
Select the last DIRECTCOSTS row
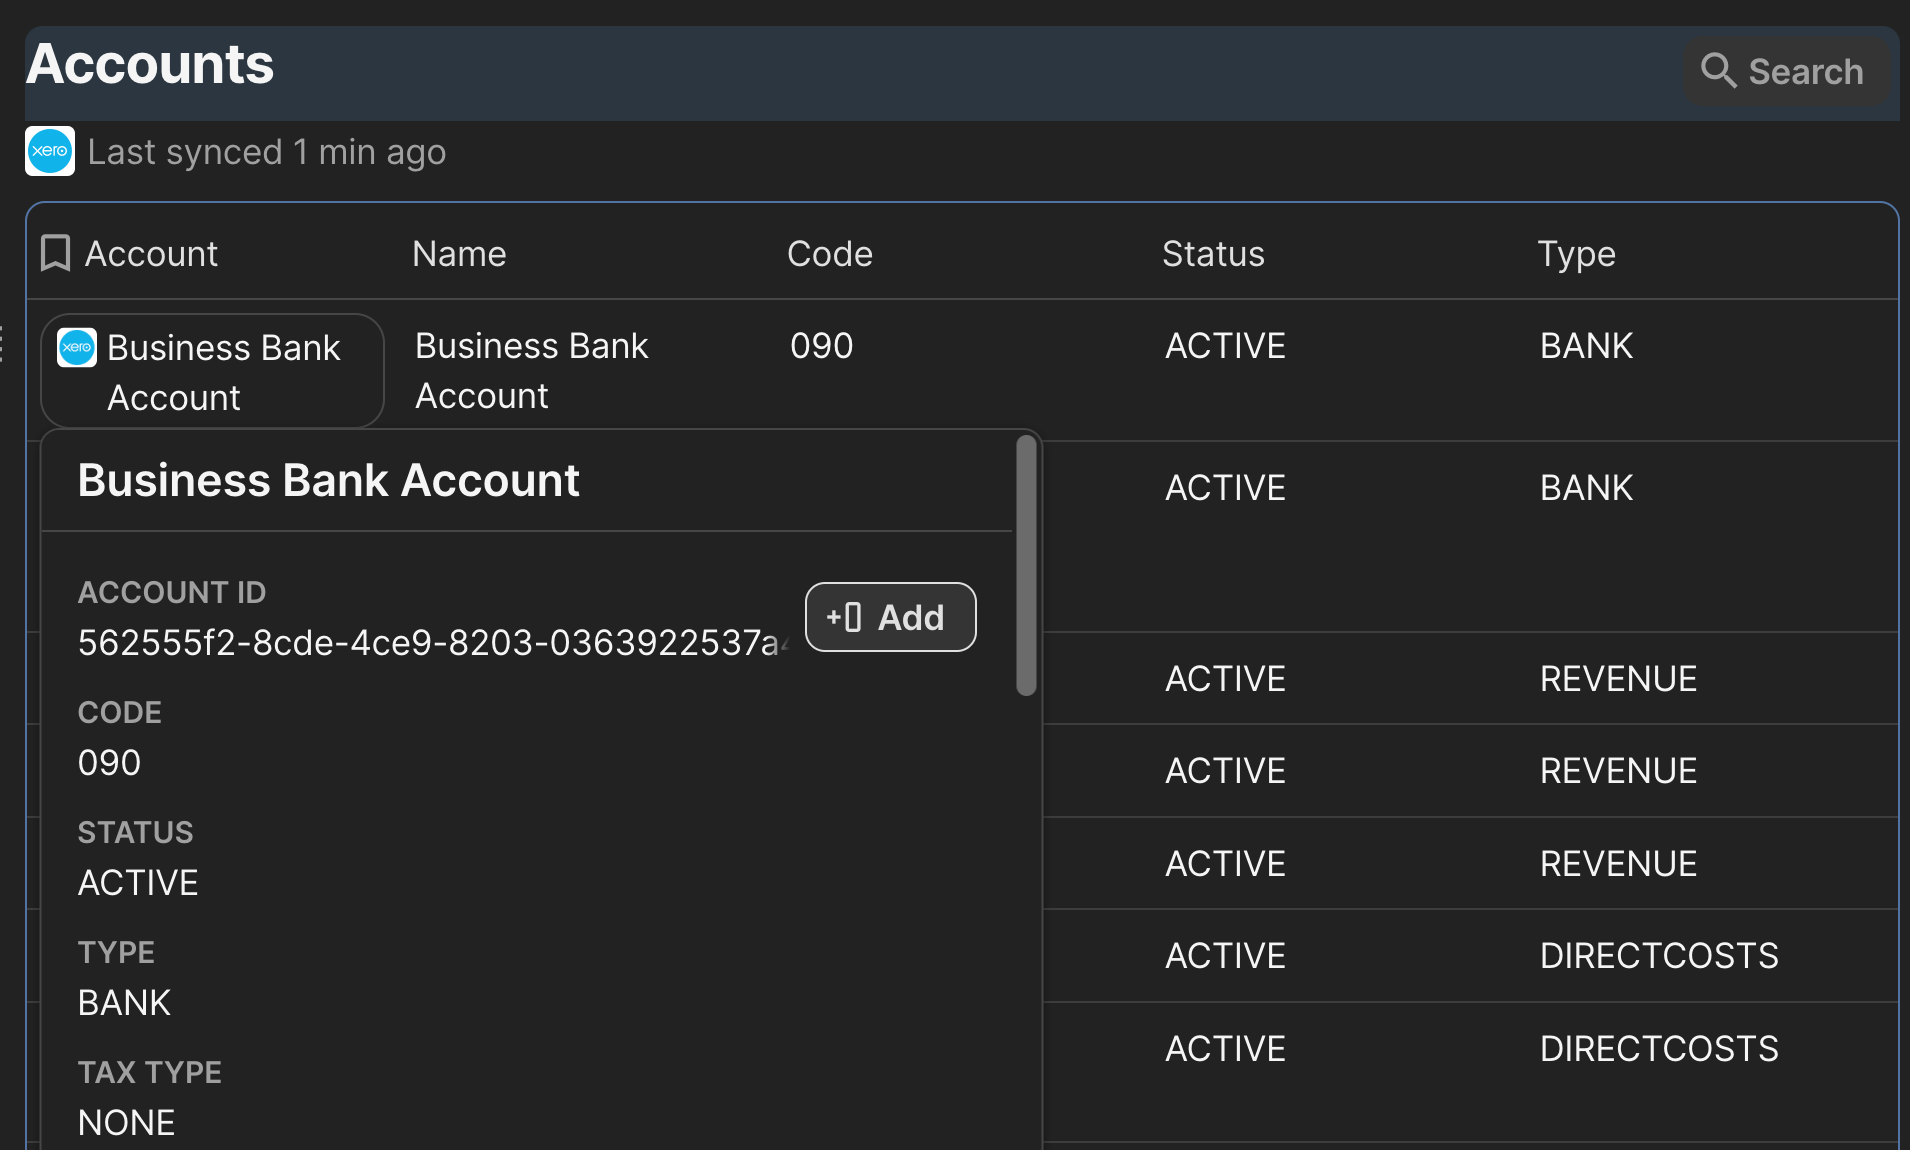[x=1658, y=1049]
